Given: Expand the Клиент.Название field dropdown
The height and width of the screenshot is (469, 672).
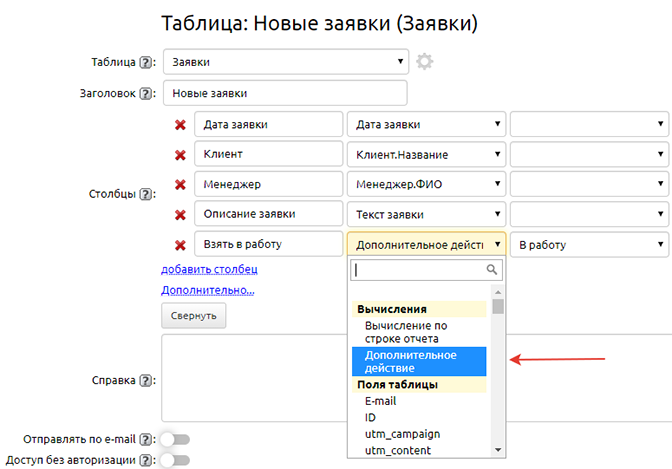Looking at the screenshot, I should coord(427,155).
